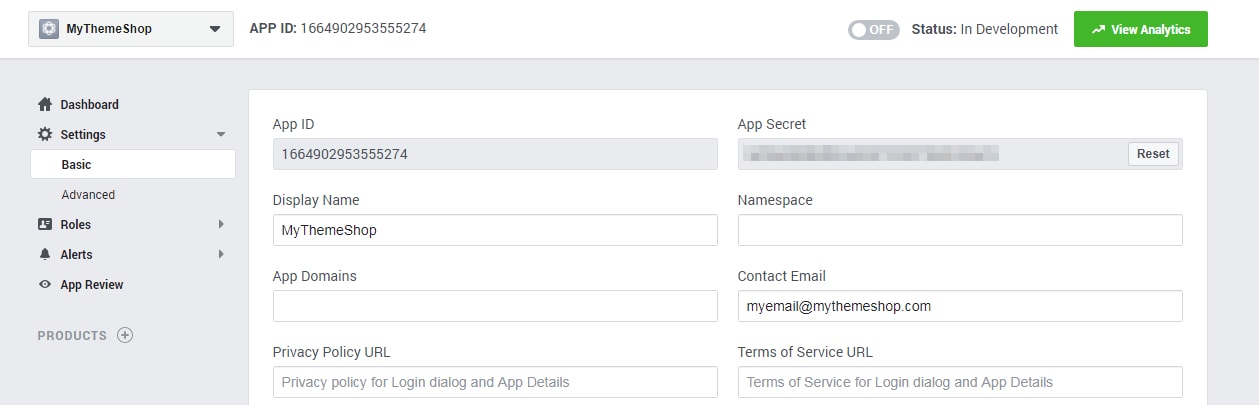The width and height of the screenshot is (1259, 405).
Task: Open the Advanced settings menu item
Action: point(88,195)
